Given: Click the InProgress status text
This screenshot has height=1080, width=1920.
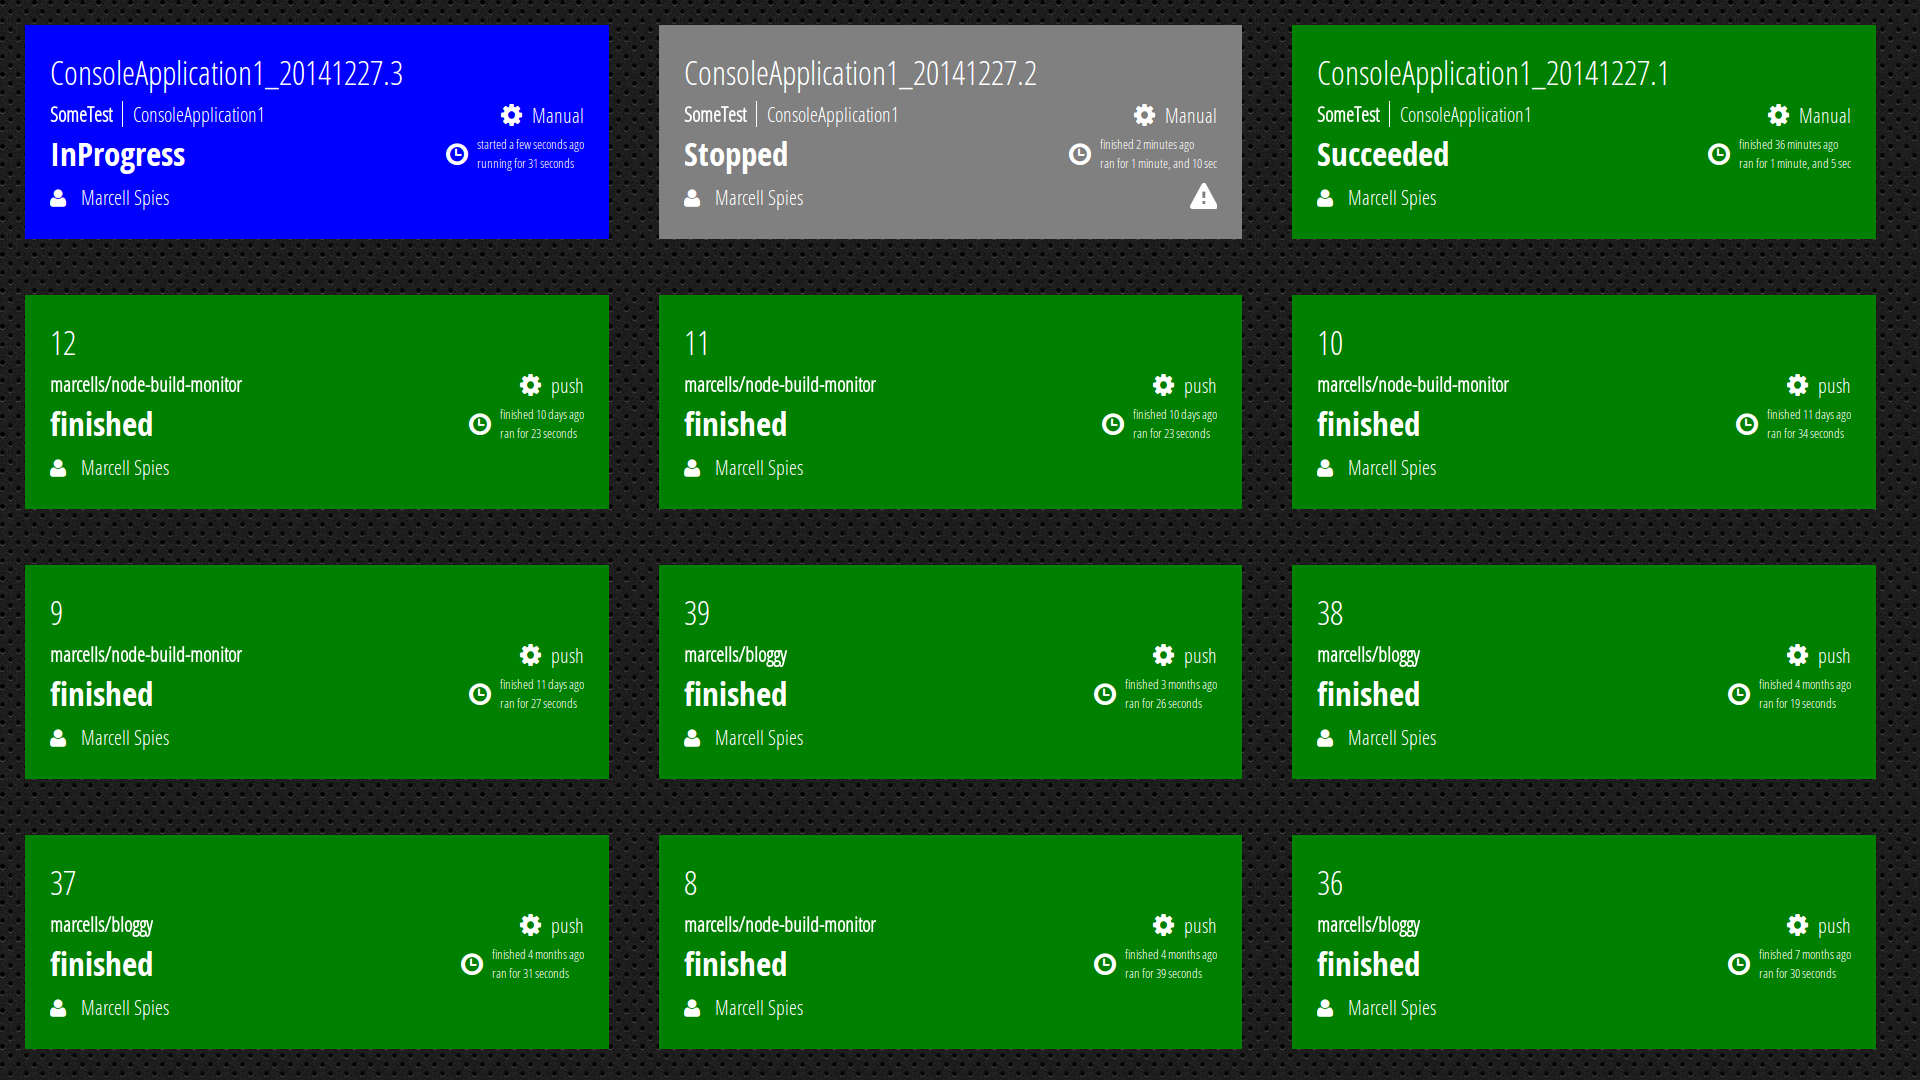Looking at the screenshot, I should [x=117, y=155].
